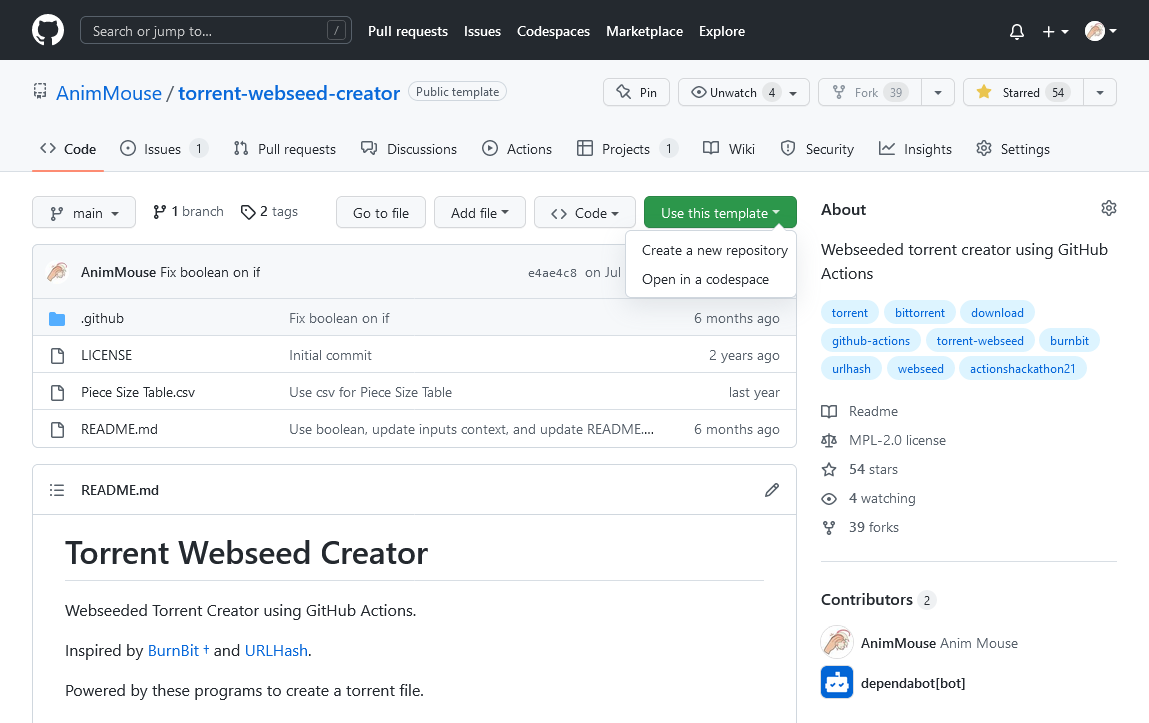Open Piece Size Table.csv file
Screen dimensions: 1149x723
tap(138, 392)
